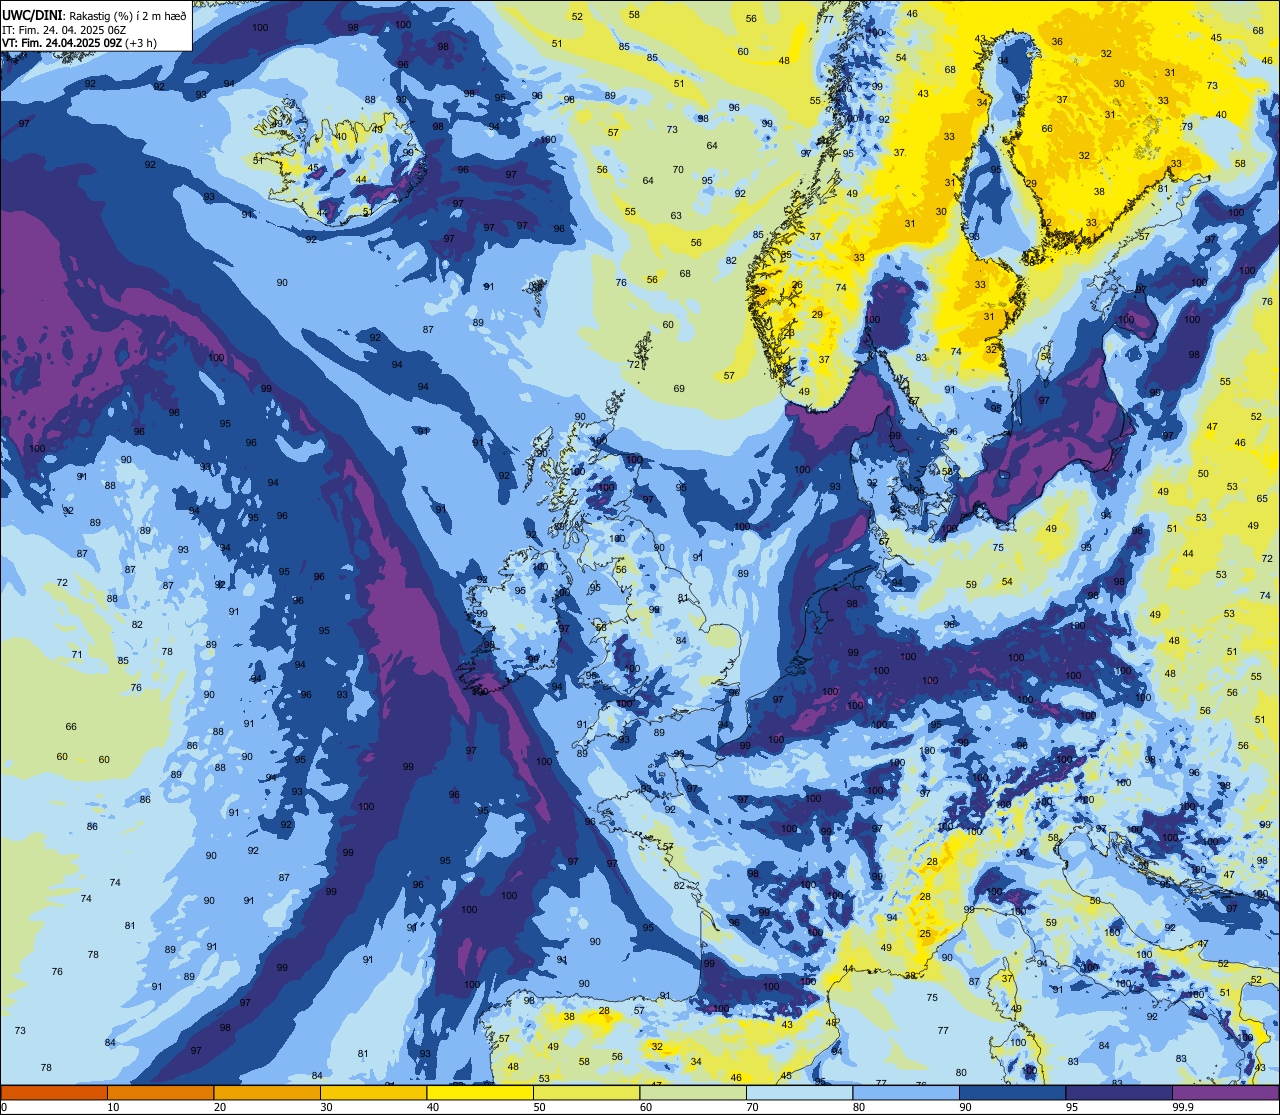Viewport: 1280px width, 1115px height.
Task: Click the 'VT: Fim. 24.04.2025 09Z (+3 h)' line
Action: tap(79, 43)
